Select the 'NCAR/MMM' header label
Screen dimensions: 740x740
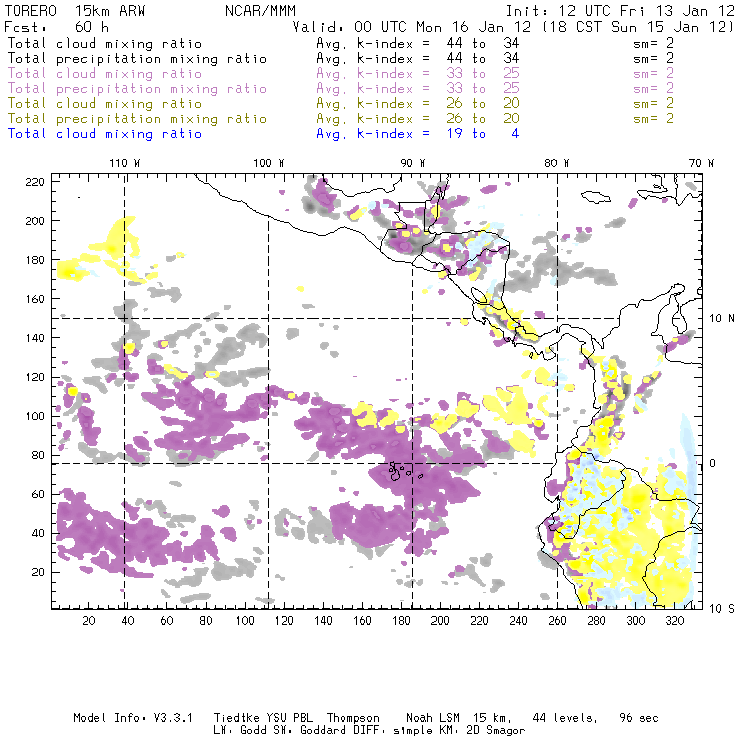click(x=260, y=11)
